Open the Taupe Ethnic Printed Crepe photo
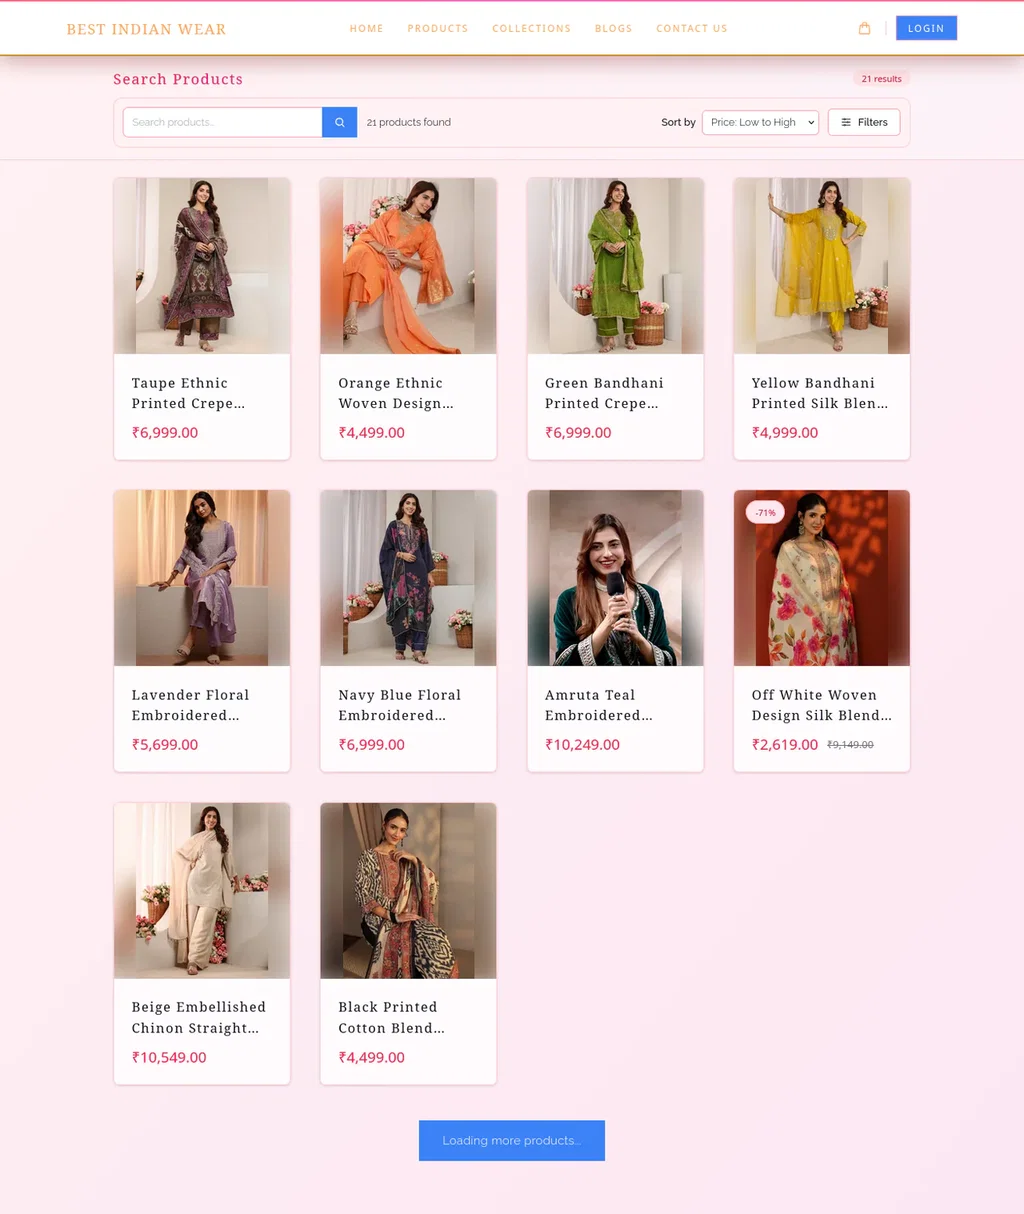1024x1214 pixels. click(202, 266)
